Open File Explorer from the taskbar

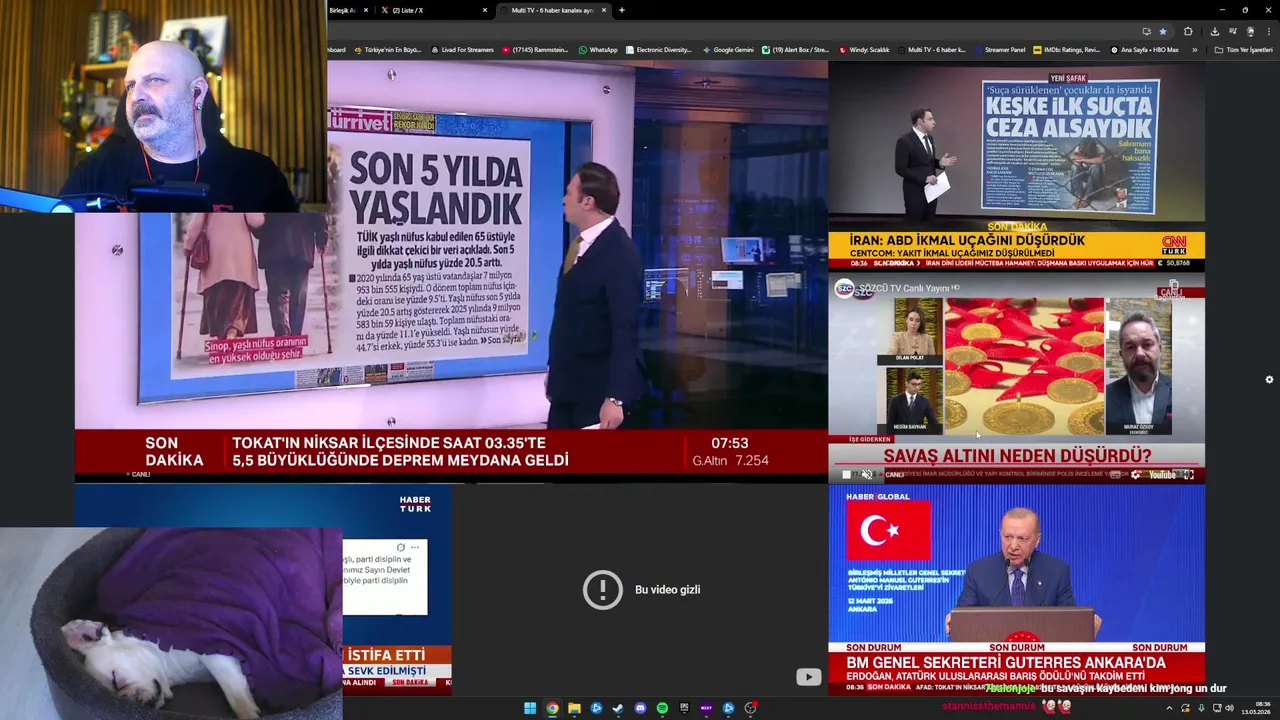574,708
